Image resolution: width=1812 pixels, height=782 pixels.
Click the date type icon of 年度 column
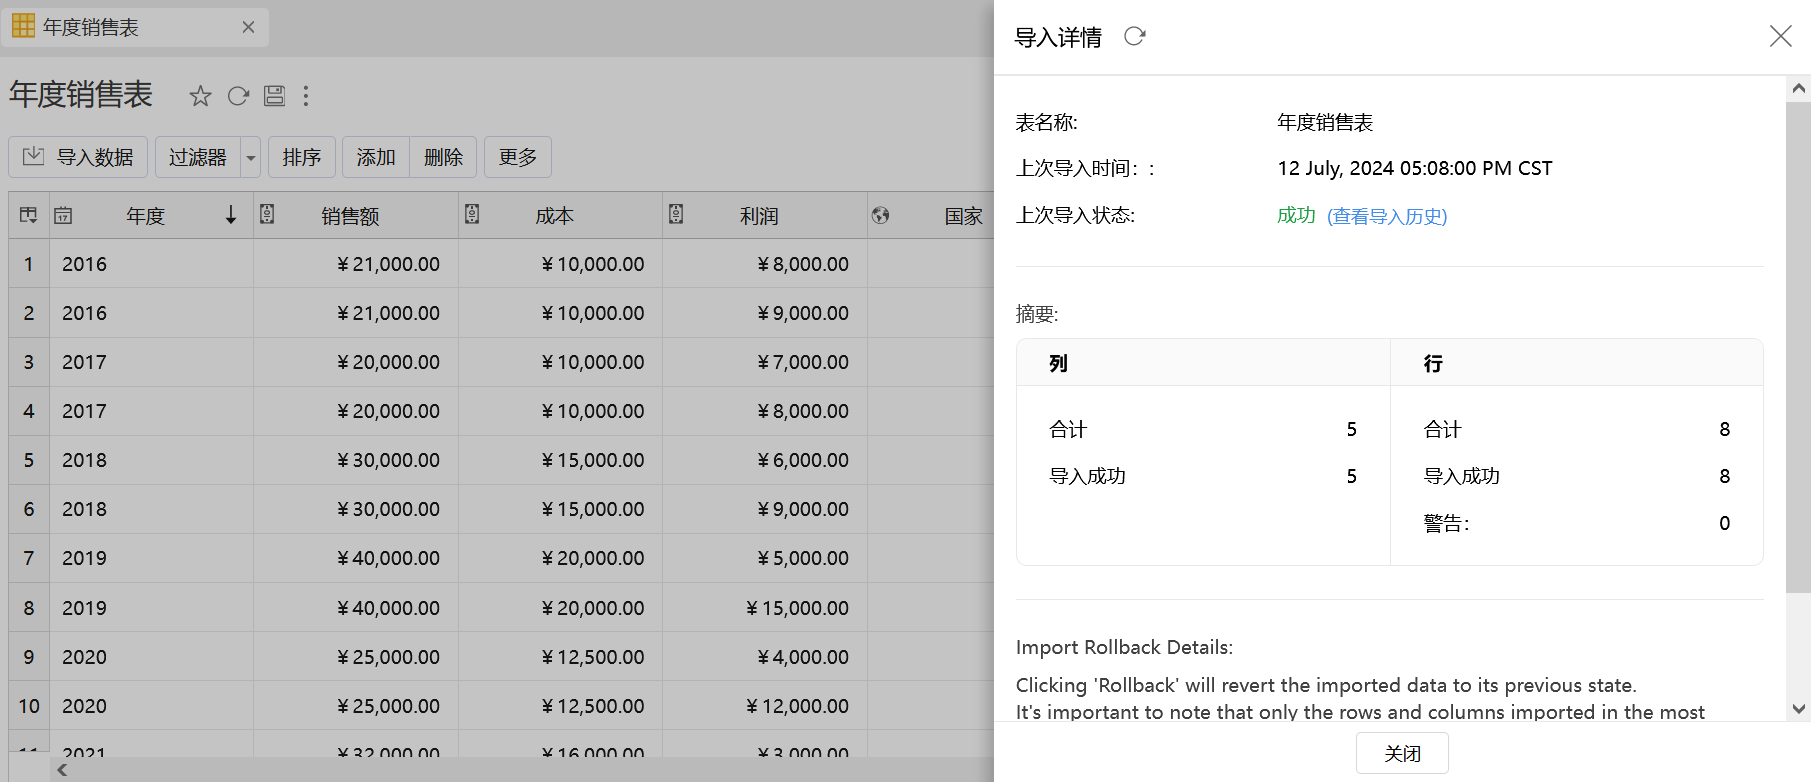click(63, 215)
